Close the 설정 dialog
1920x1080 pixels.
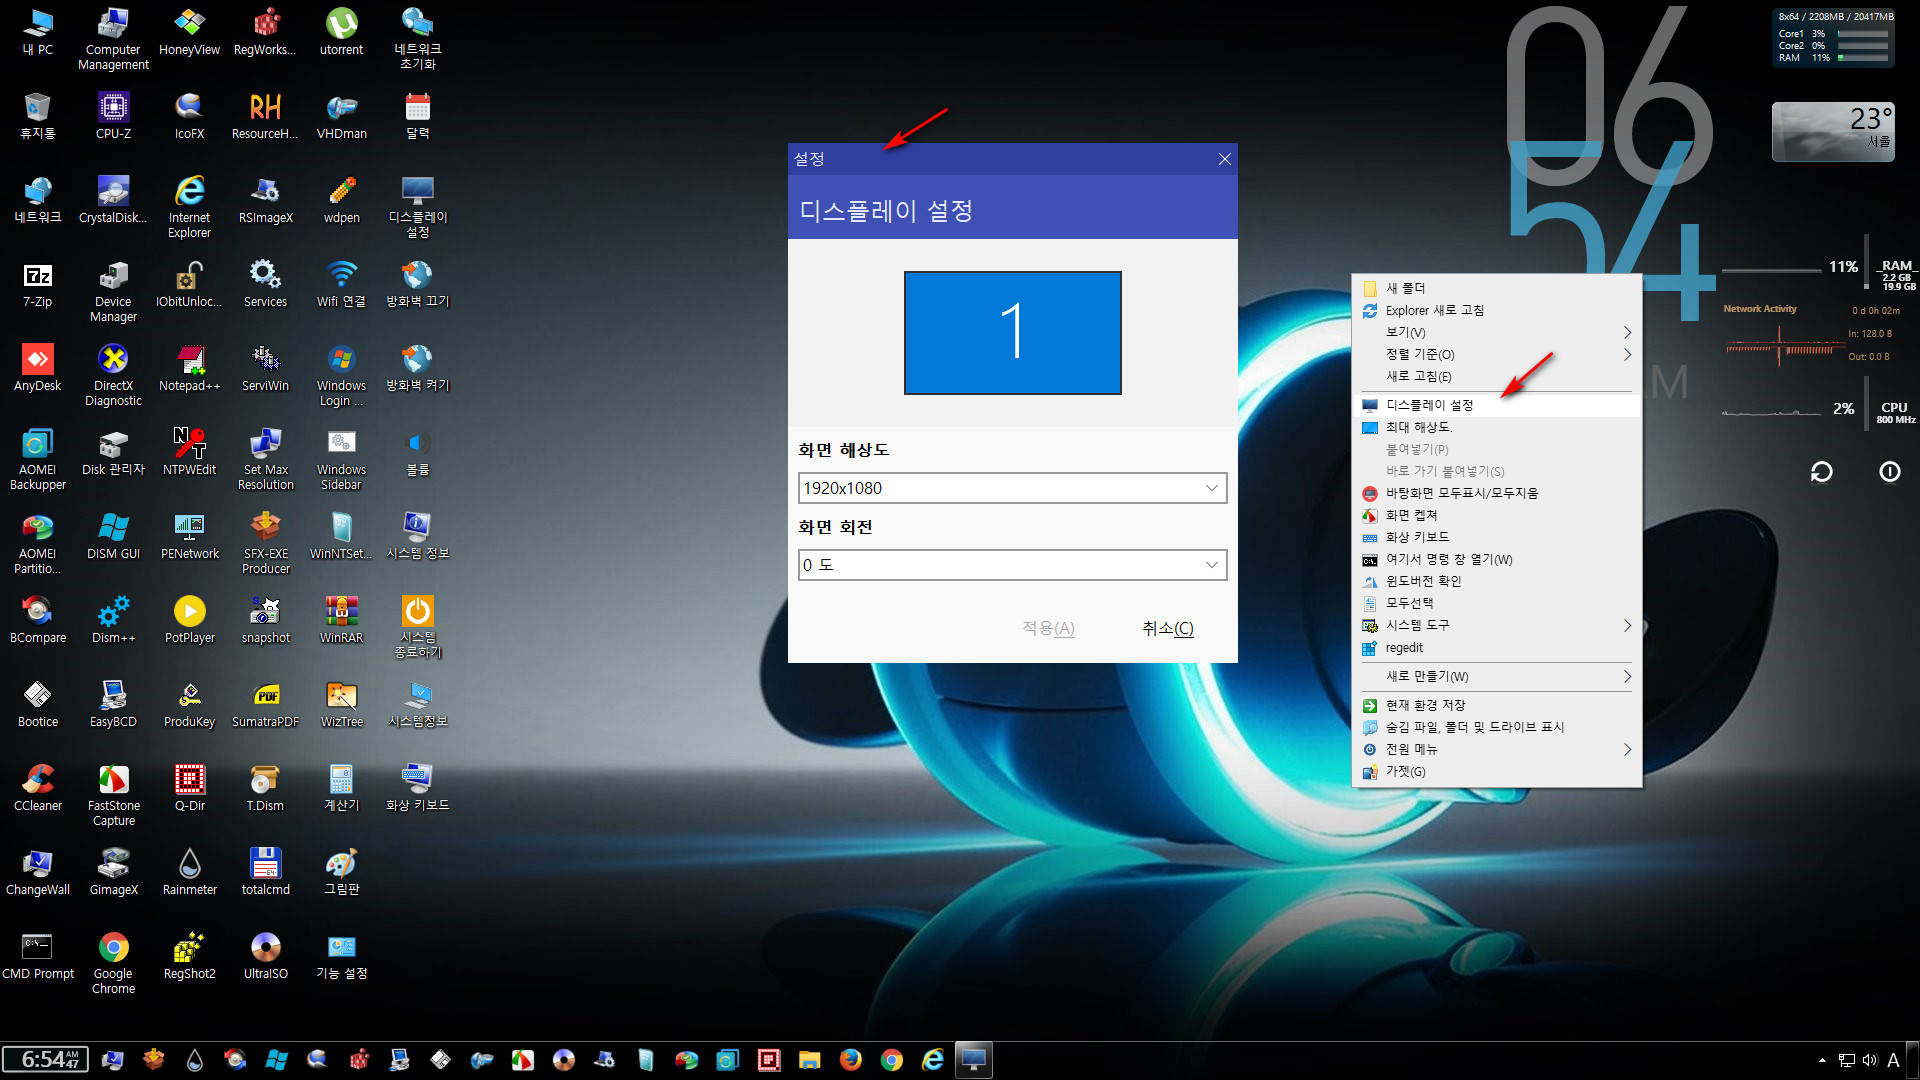pyautogui.click(x=1224, y=159)
